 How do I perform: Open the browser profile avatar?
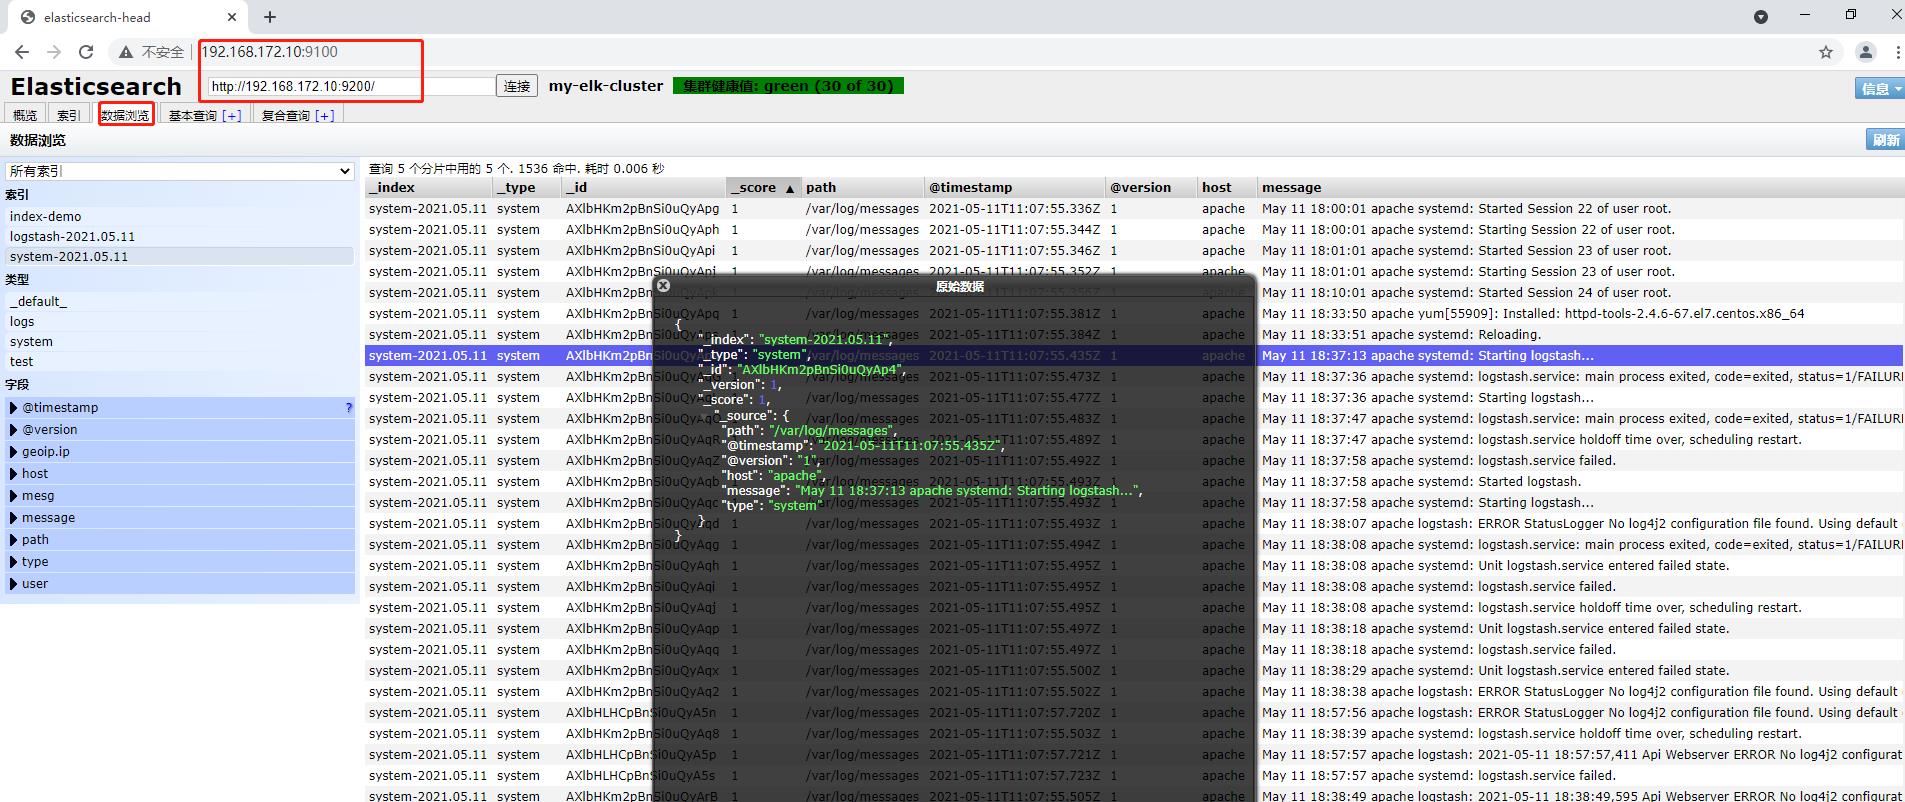point(1865,52)
